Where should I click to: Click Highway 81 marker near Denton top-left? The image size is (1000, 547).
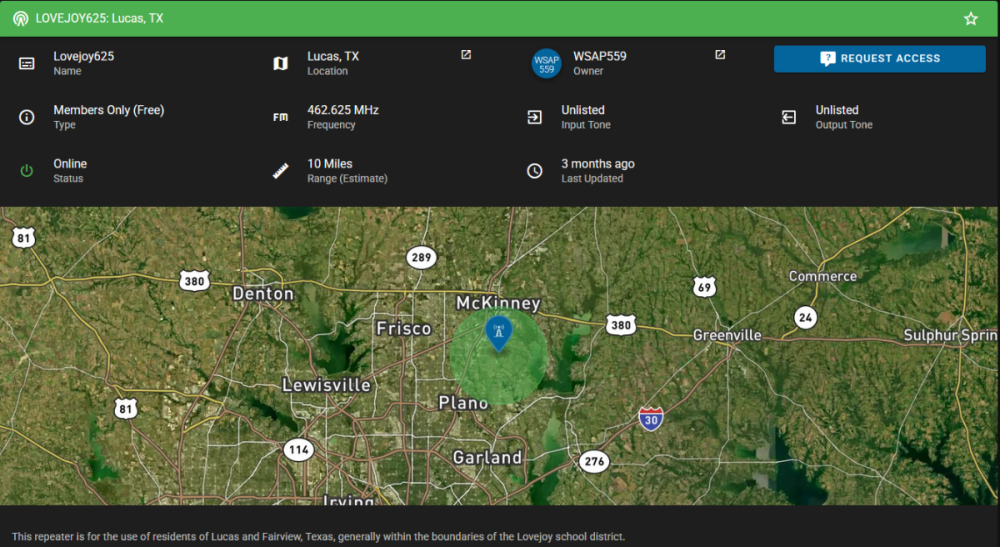(x=24, y=238)
